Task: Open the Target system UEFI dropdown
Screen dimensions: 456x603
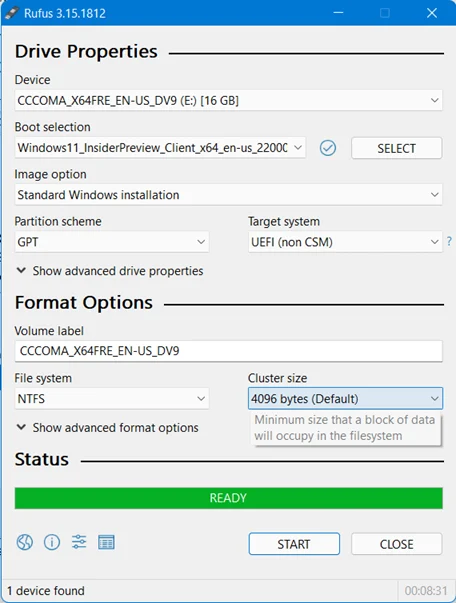Action: (345, 242)
